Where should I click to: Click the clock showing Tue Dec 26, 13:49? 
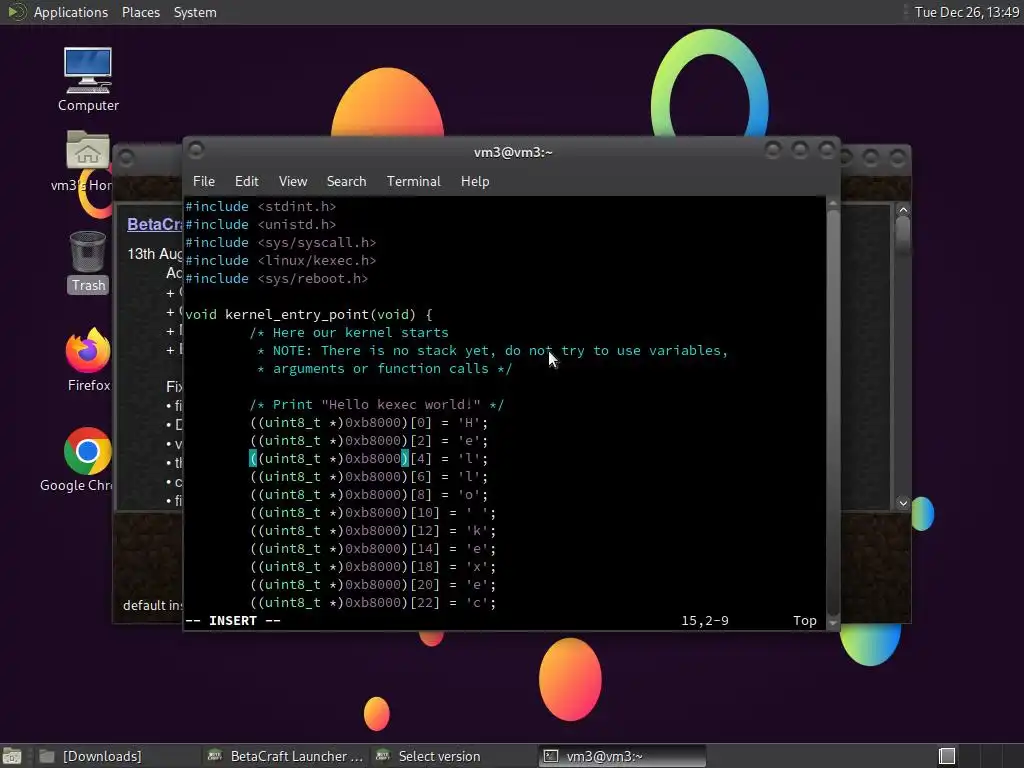967,12
